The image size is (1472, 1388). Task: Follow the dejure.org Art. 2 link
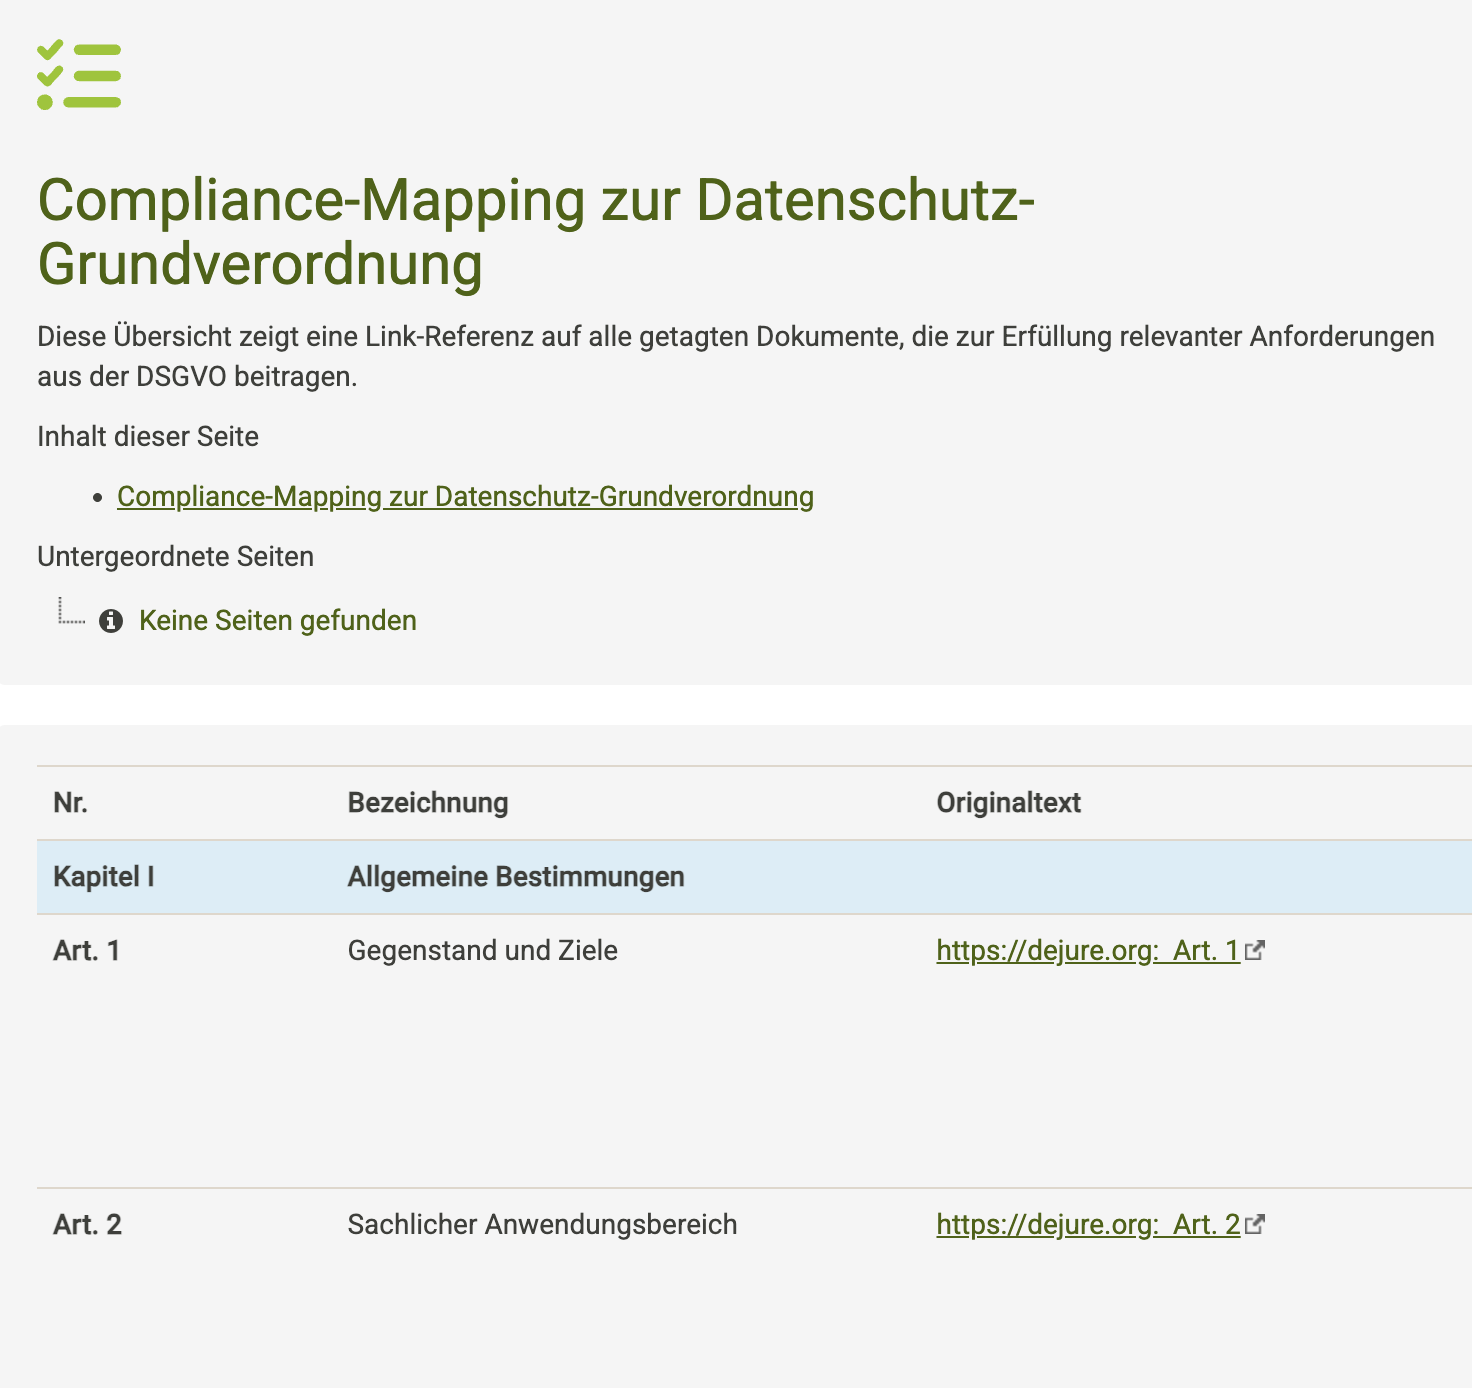click(1087, 1224)
